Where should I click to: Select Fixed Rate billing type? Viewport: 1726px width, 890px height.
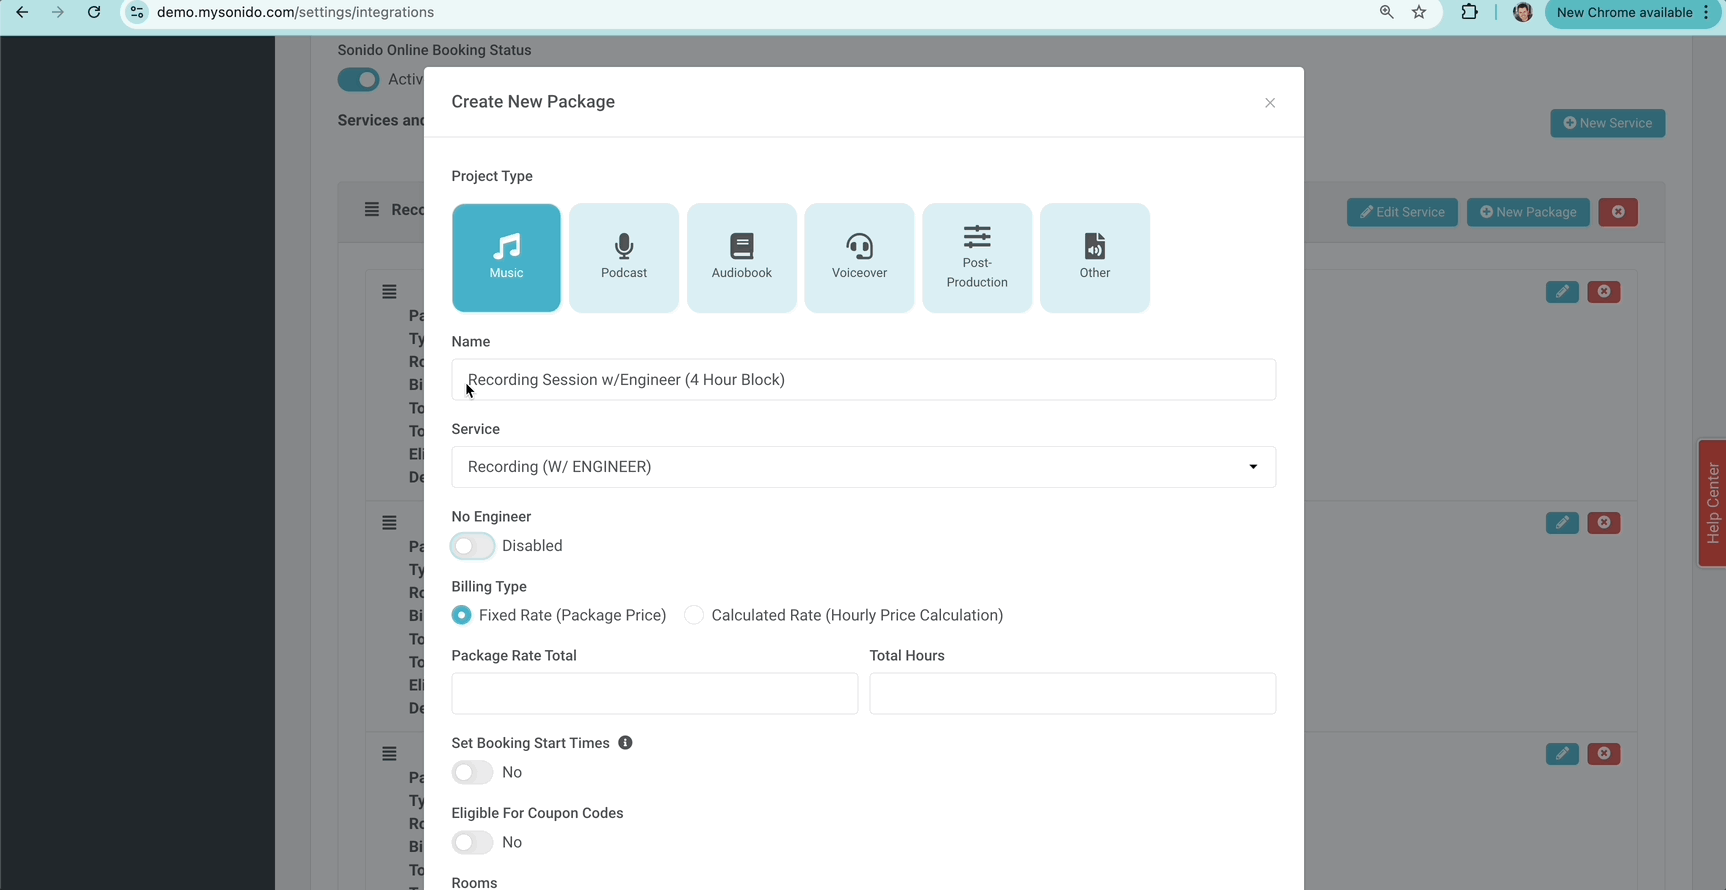click(x=461, y=615)
